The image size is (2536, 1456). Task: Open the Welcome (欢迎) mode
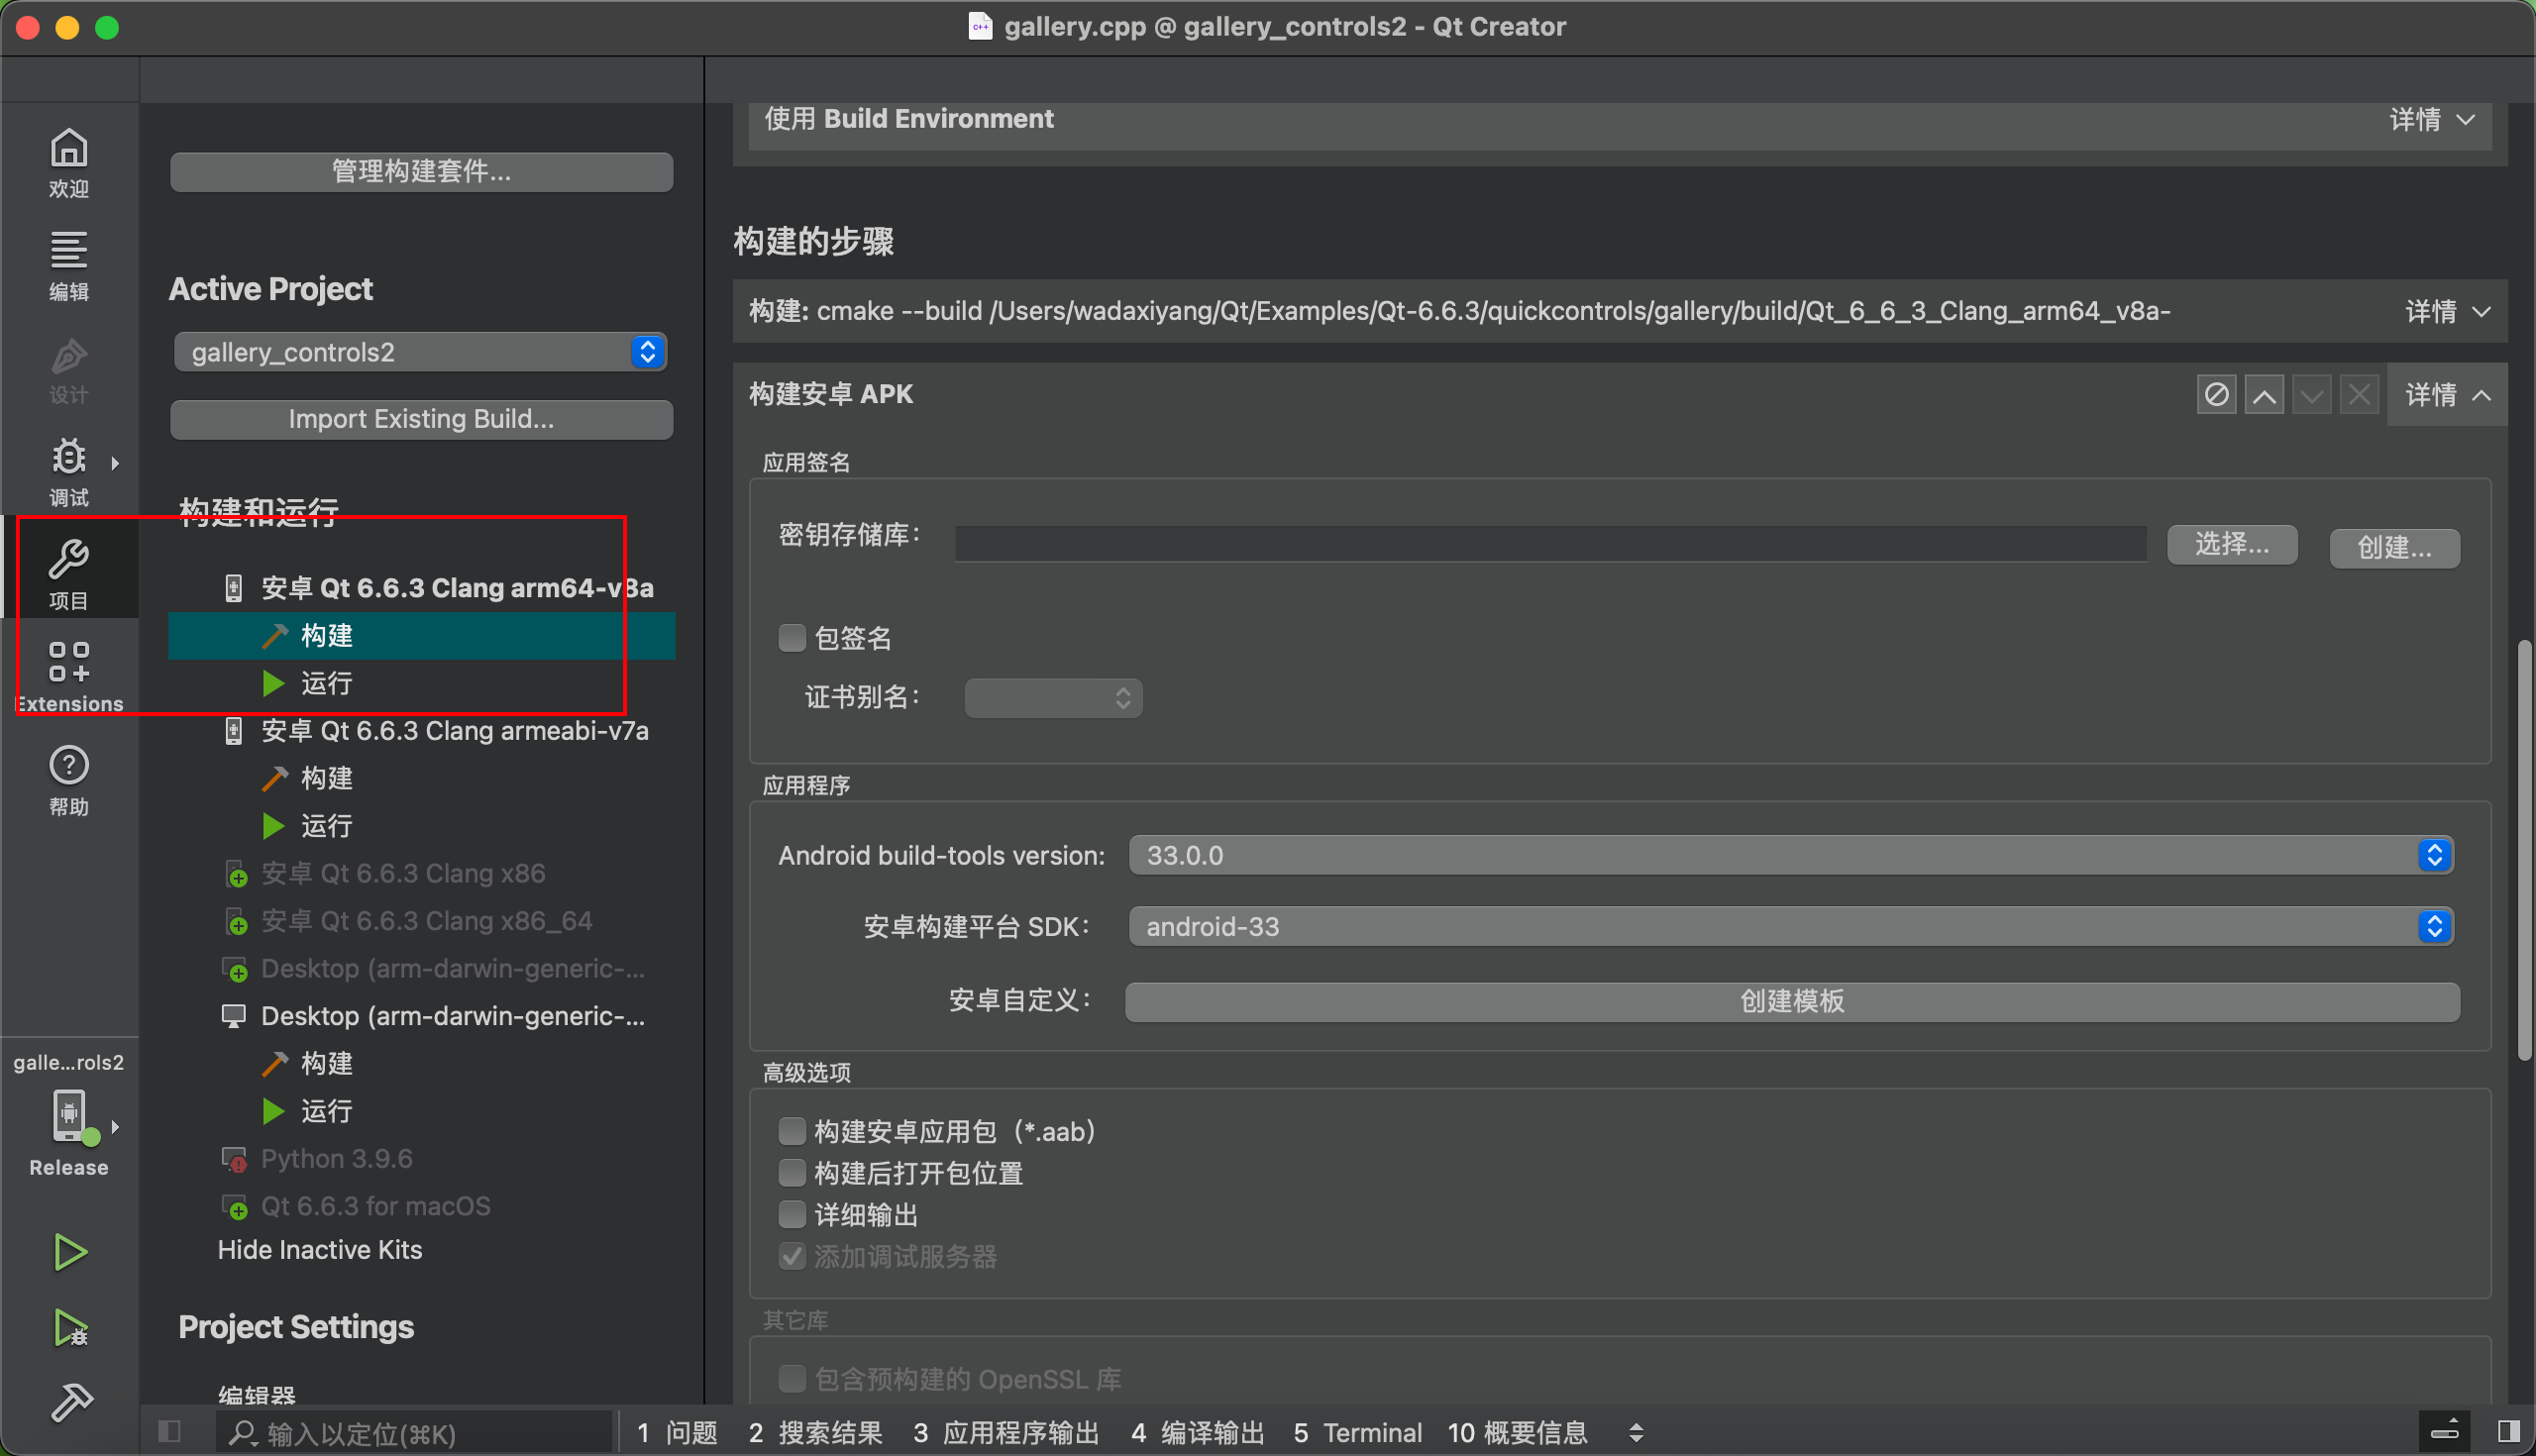[x=68, y=163]
